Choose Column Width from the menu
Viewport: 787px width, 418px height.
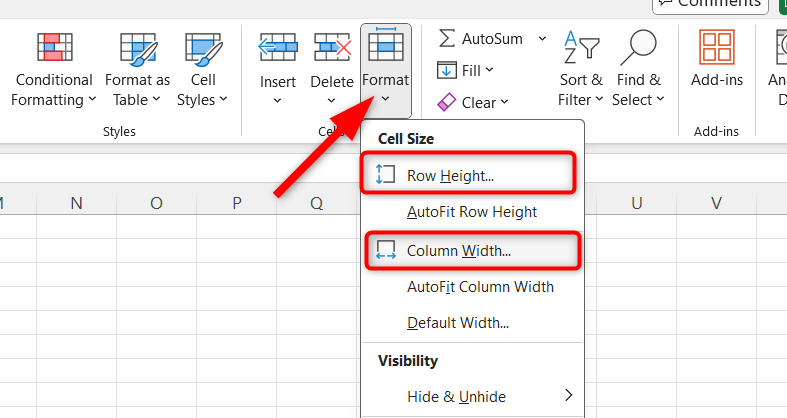click(x=459, y=251)
